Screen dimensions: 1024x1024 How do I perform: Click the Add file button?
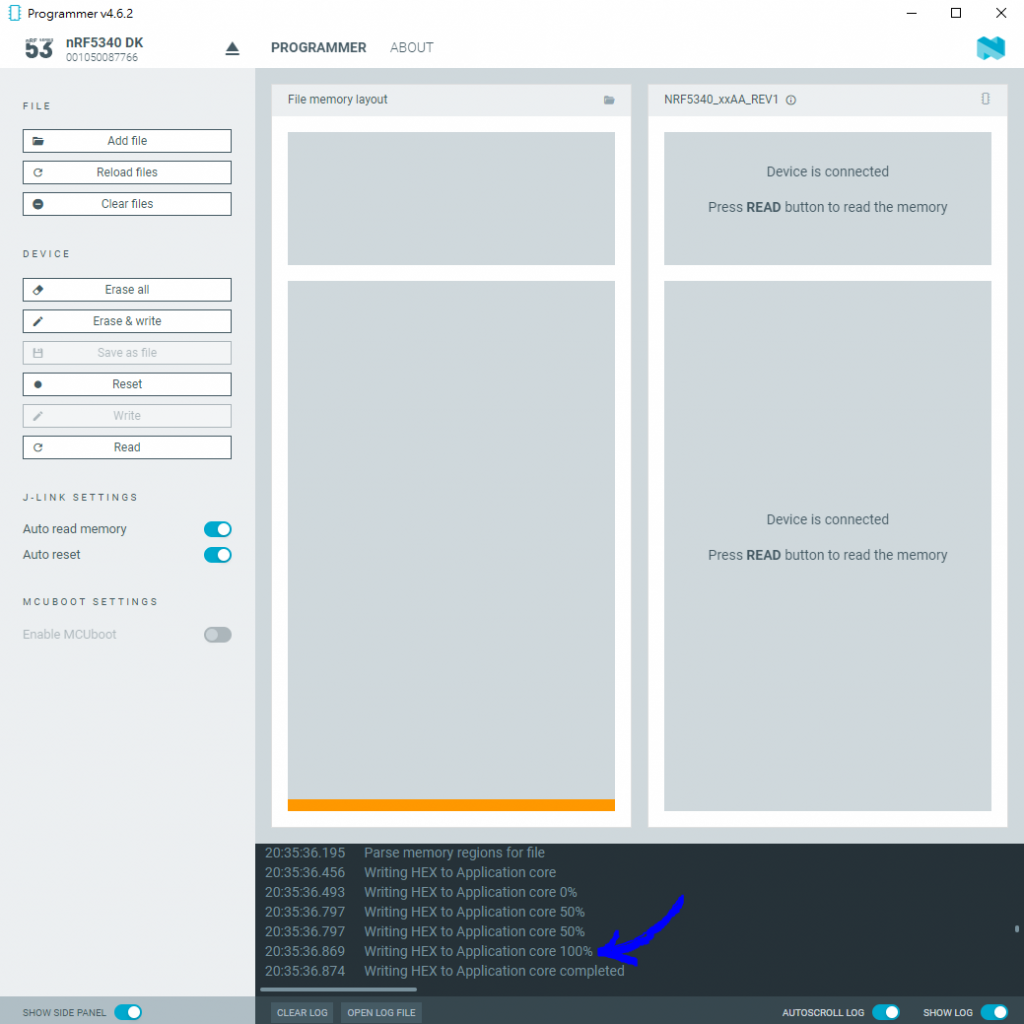click(127, 141)
